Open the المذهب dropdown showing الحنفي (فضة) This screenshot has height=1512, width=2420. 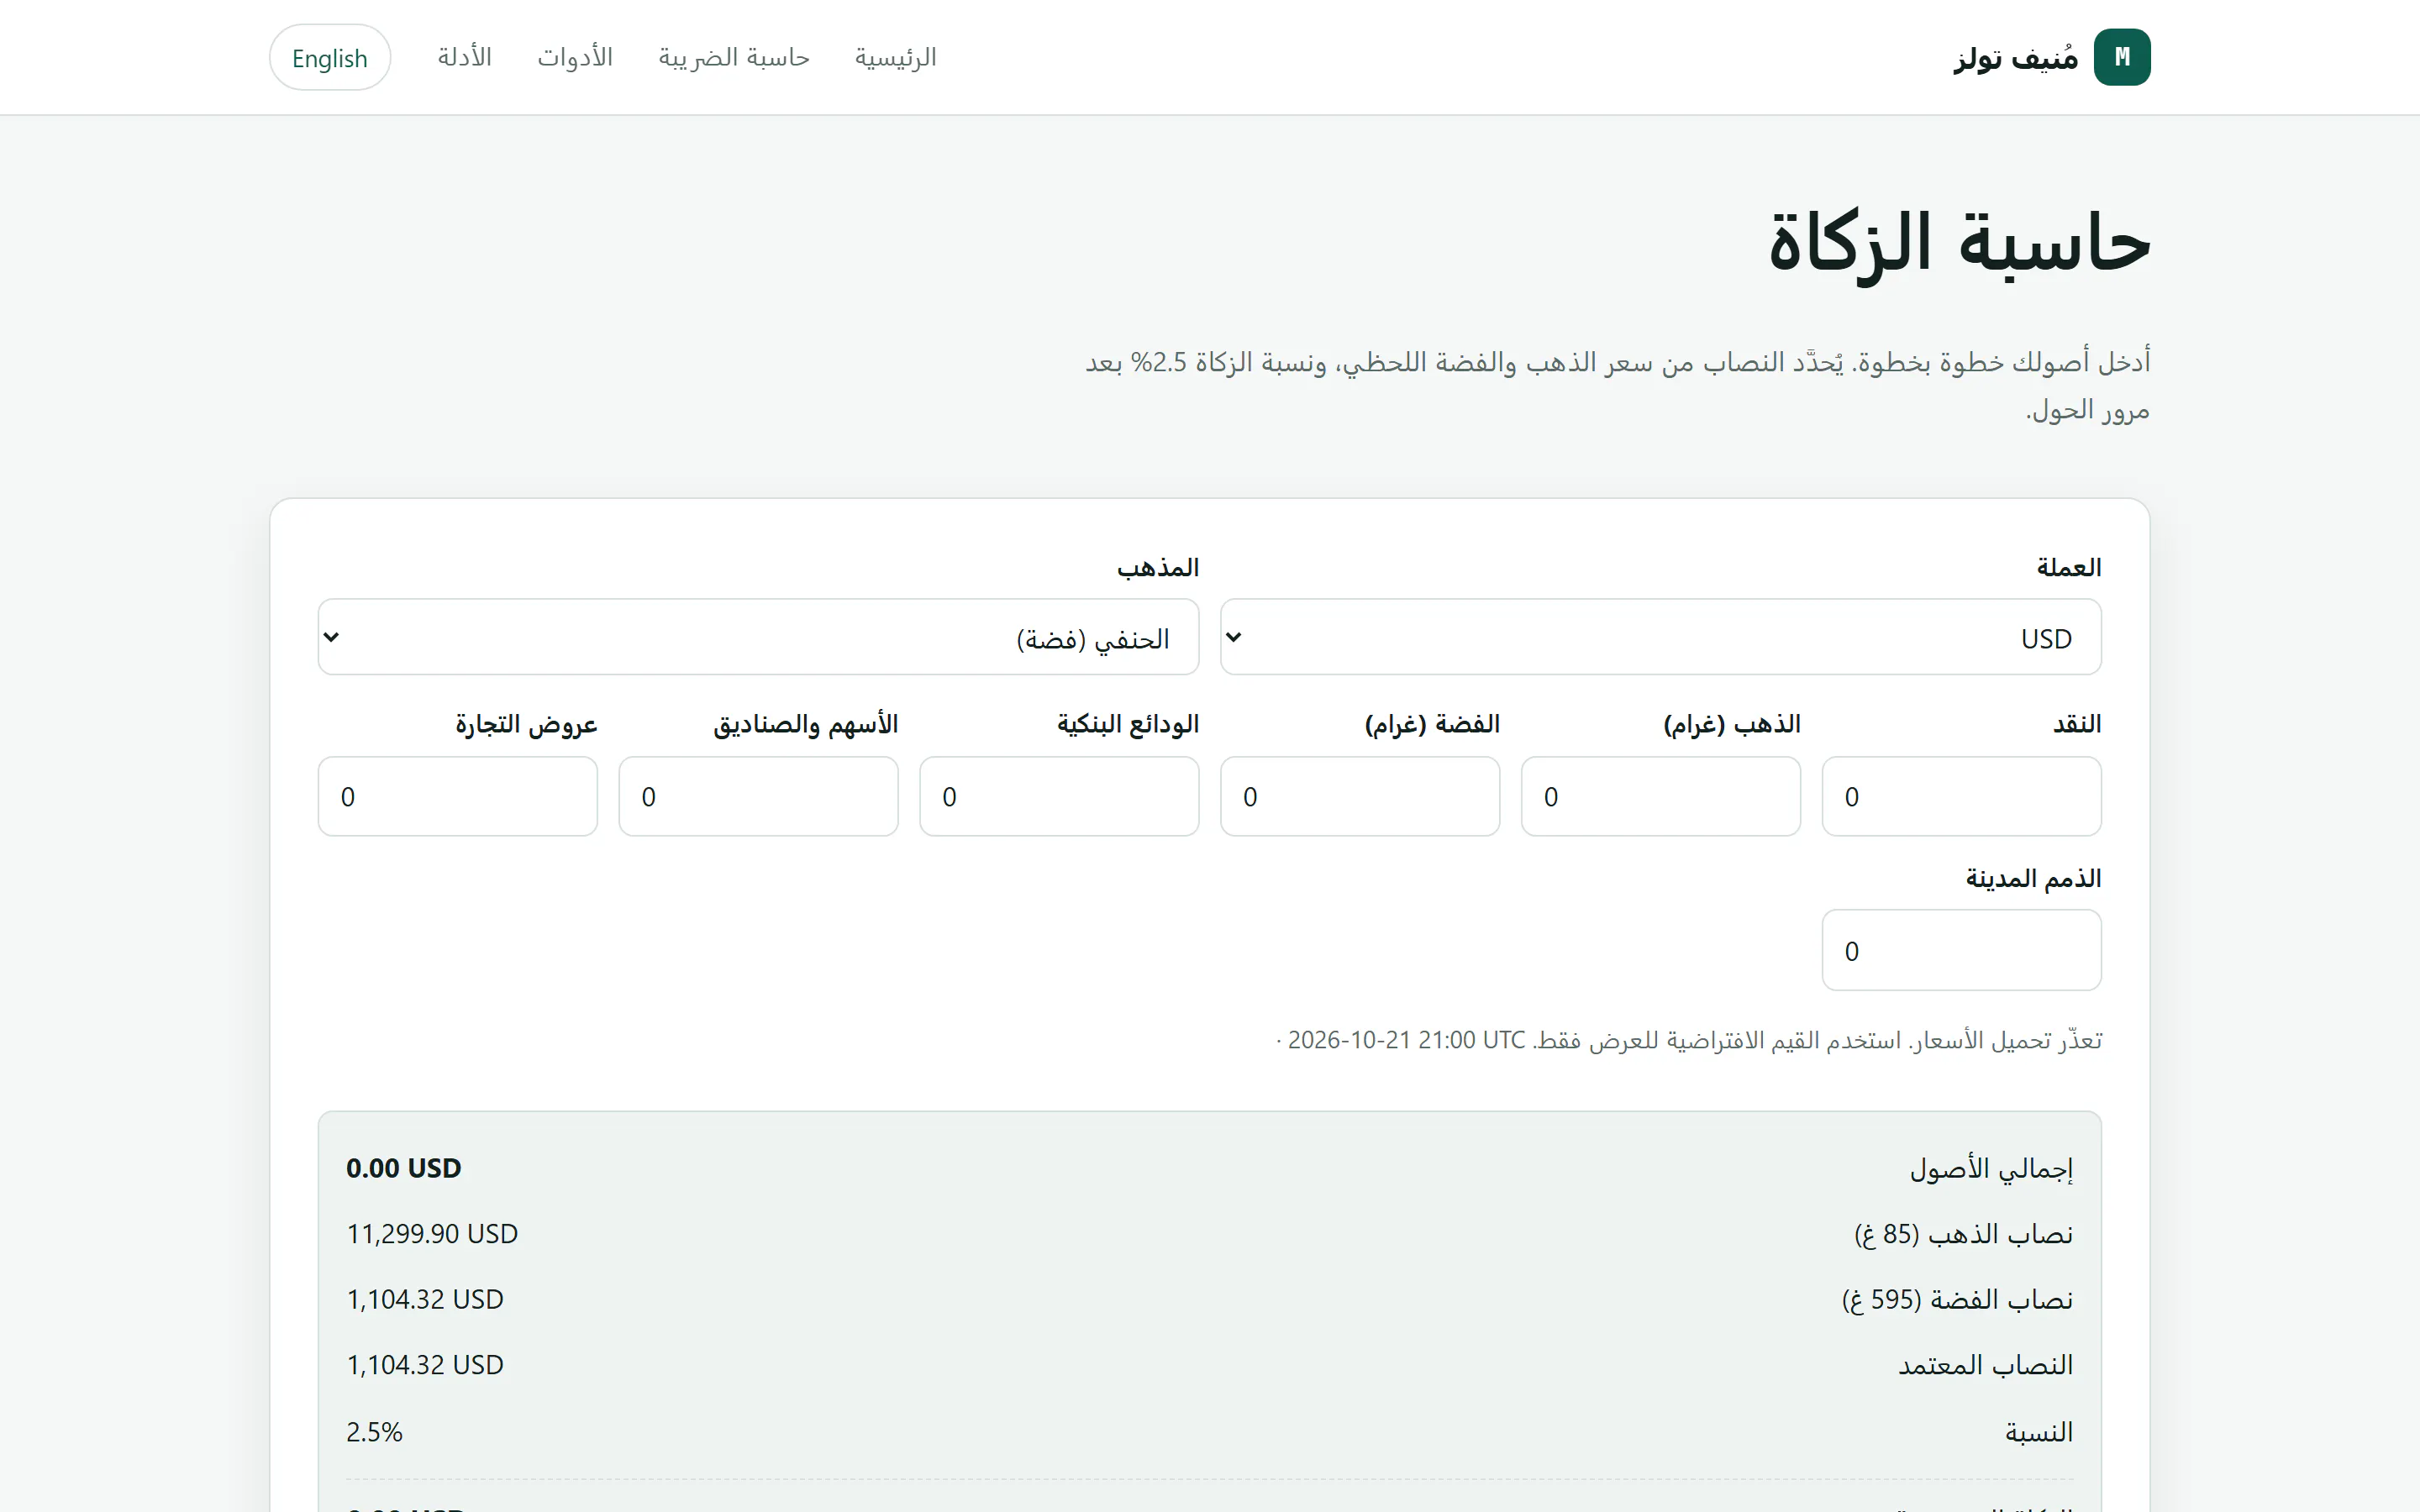(x=758, y=637)
